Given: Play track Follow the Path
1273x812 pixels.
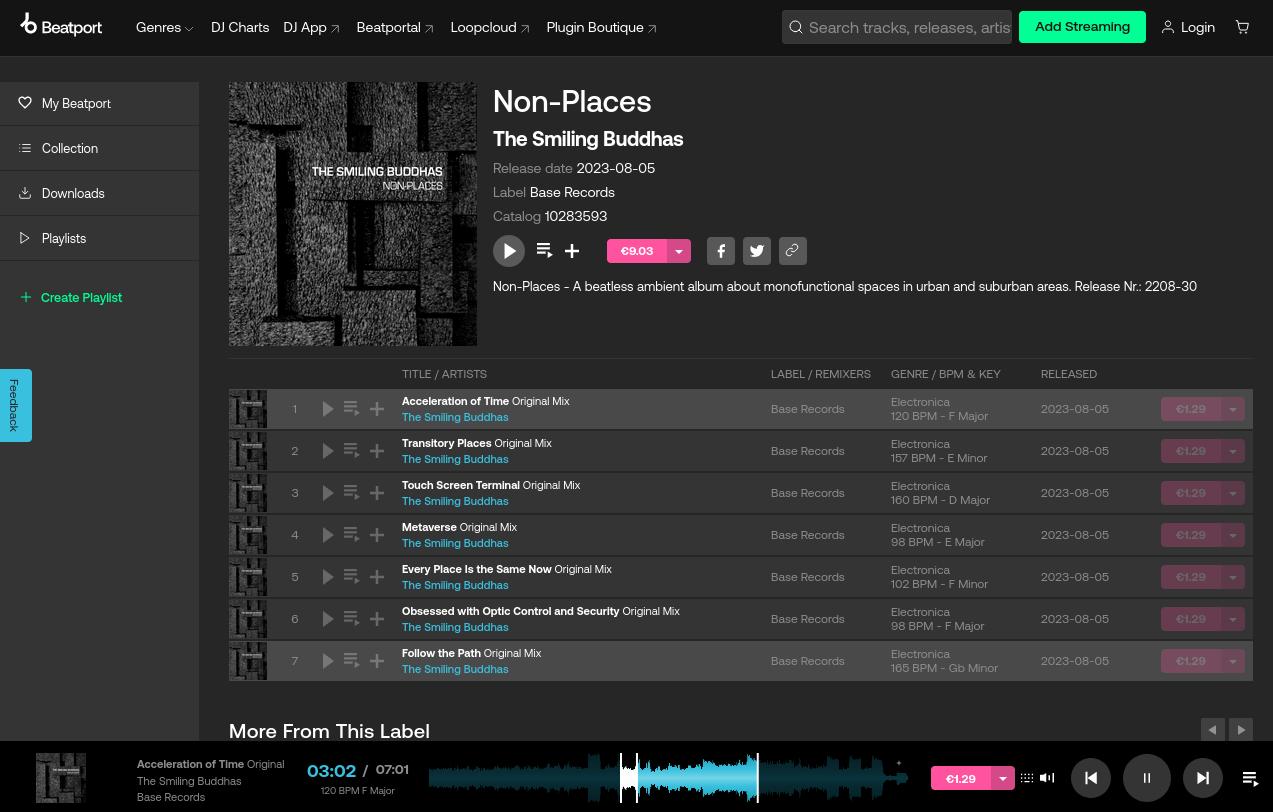Looking at the screenshot, I should click(x=328, y=661).
